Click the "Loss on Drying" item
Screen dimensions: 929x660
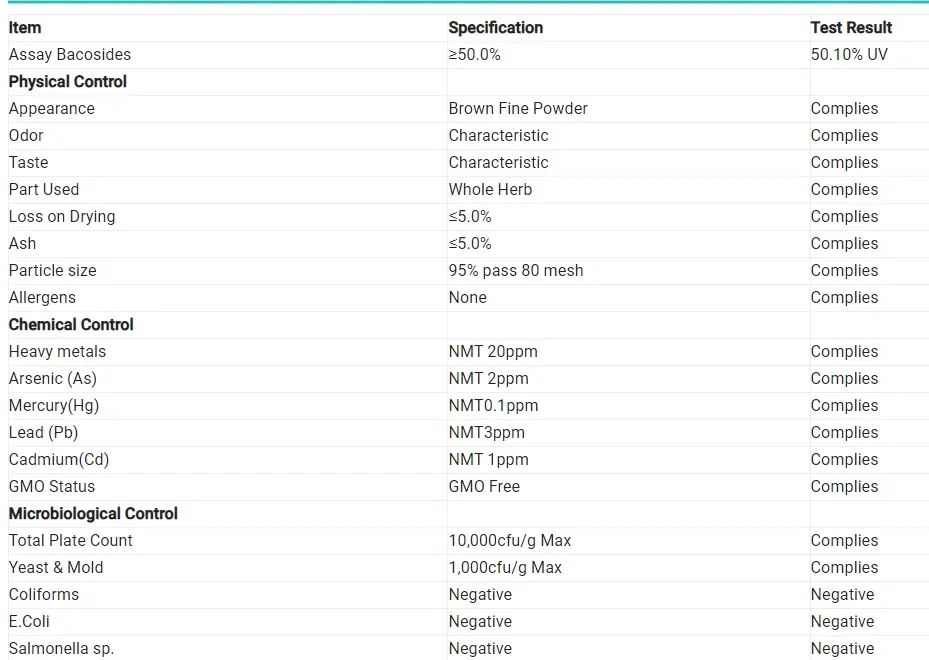click(x=62, y=217)
